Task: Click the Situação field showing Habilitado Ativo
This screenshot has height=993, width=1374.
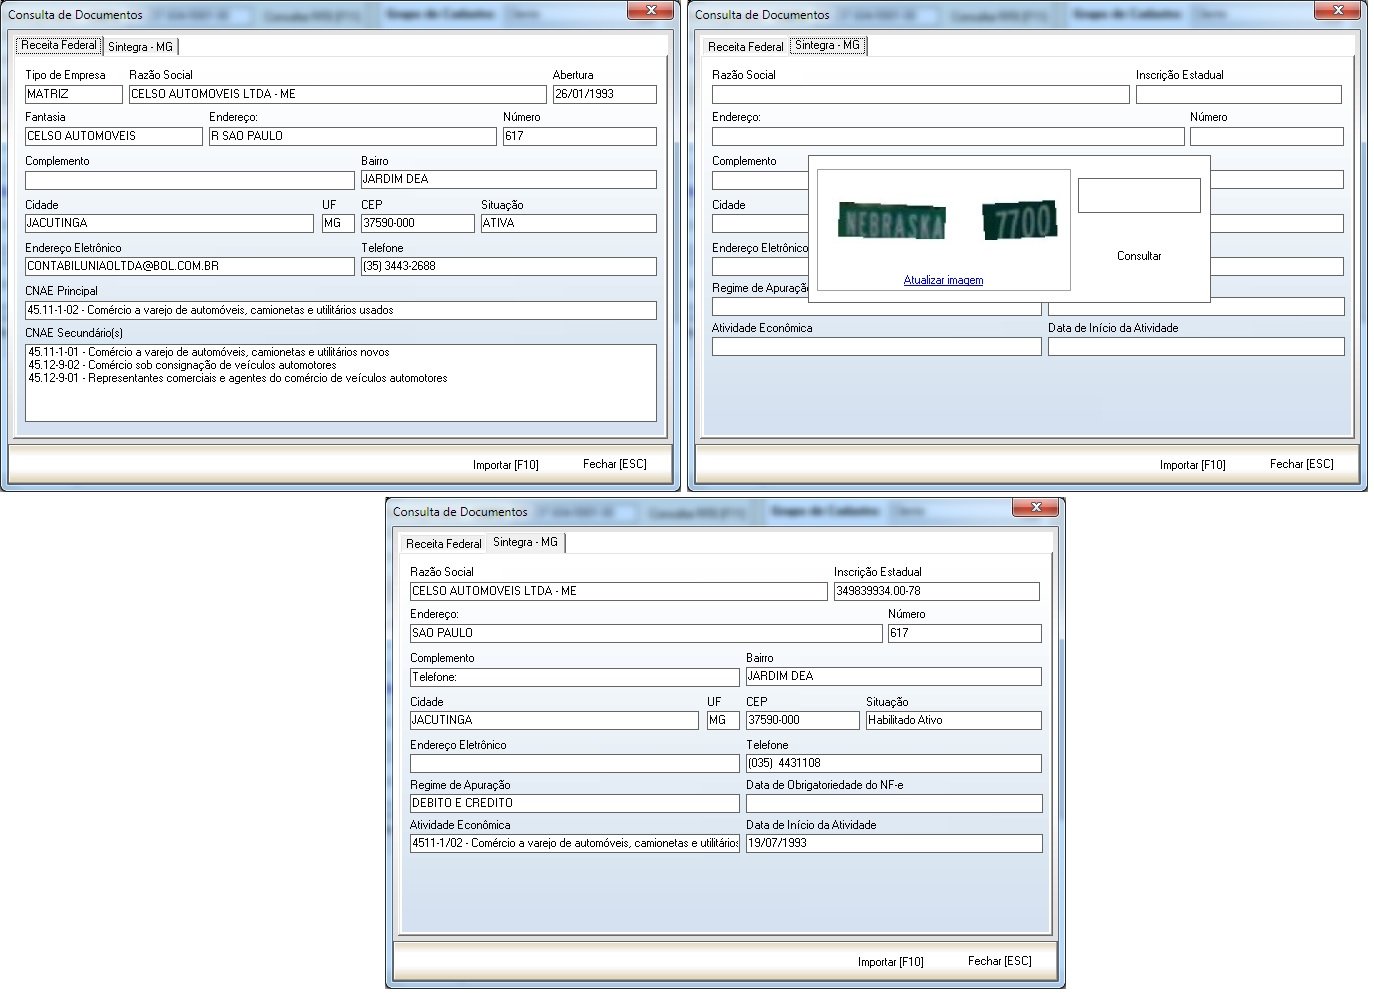Action: [954, 720]
